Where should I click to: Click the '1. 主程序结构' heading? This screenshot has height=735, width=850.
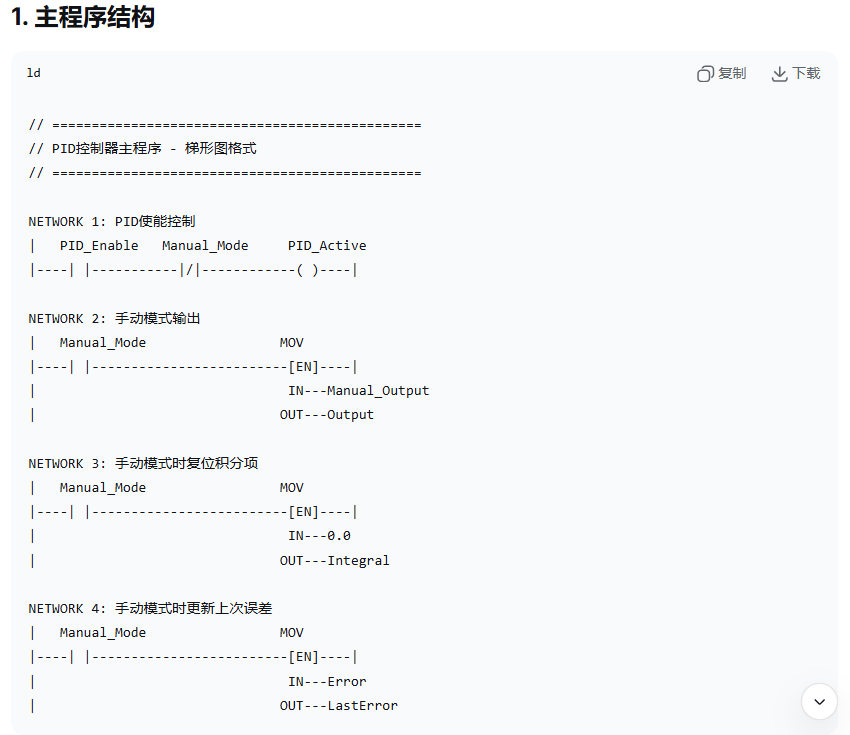click(83, 17)
